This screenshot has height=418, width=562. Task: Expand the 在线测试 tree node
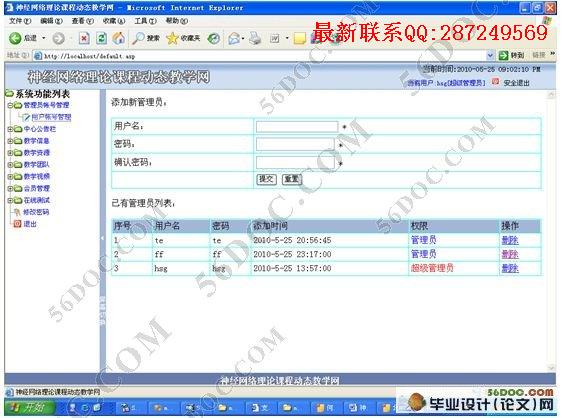coord(10,200)
